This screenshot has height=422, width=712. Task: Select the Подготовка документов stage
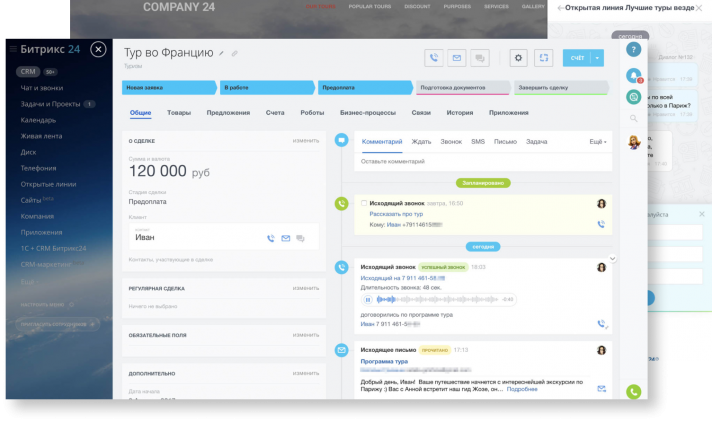463,88
